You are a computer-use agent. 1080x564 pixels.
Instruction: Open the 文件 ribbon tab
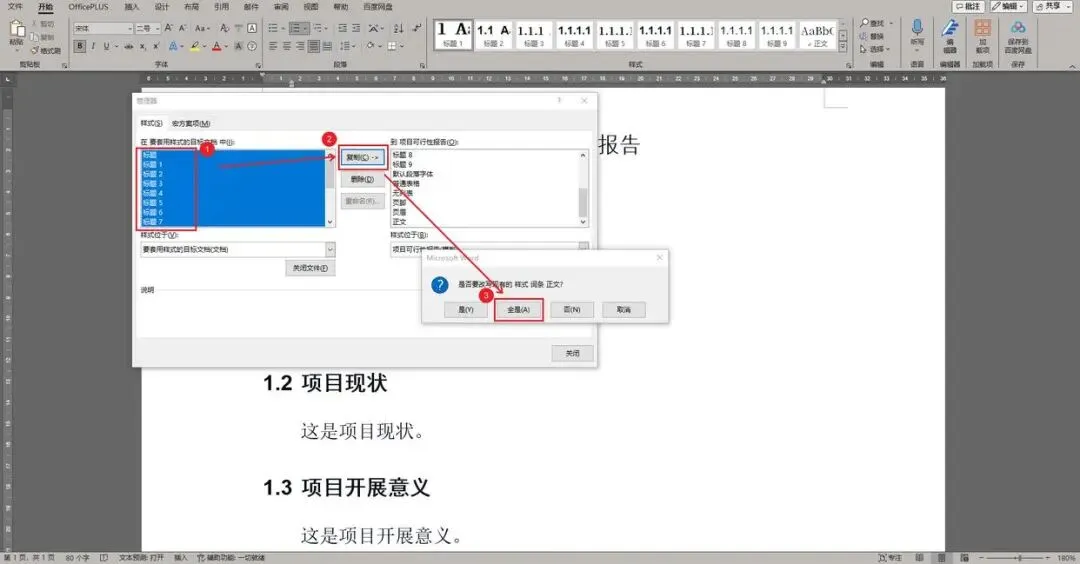tap(15, 6)
